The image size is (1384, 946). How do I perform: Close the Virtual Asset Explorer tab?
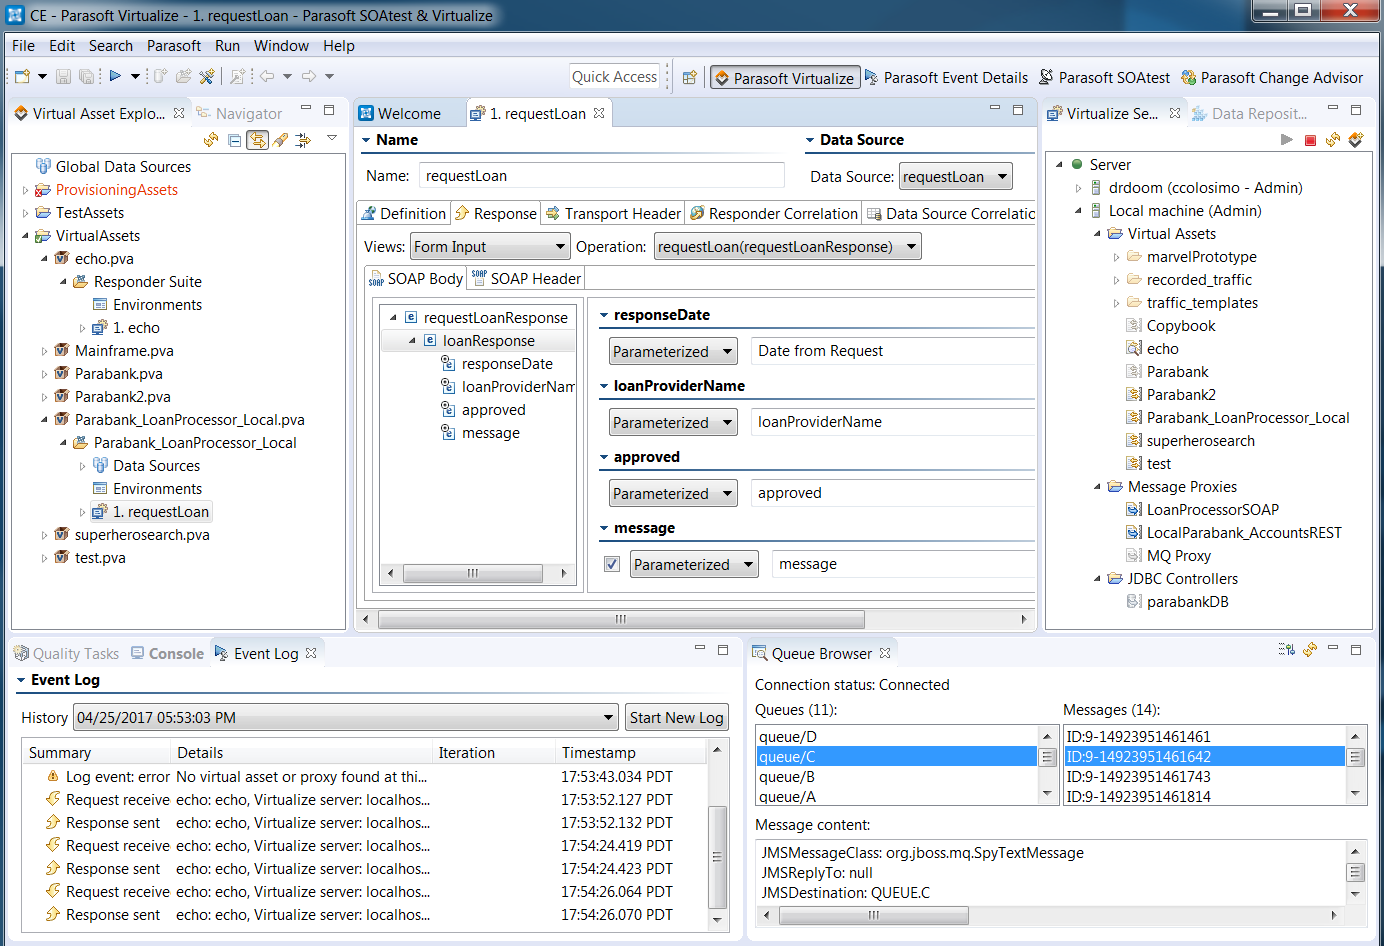pos(179,113)
